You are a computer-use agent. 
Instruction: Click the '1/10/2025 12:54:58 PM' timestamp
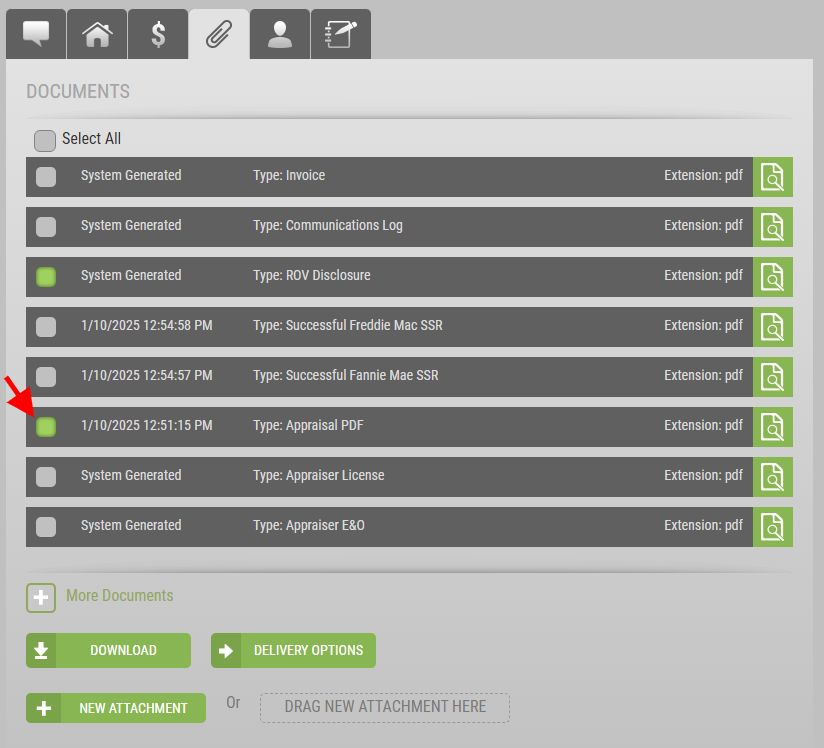click(x=147, y=325)
